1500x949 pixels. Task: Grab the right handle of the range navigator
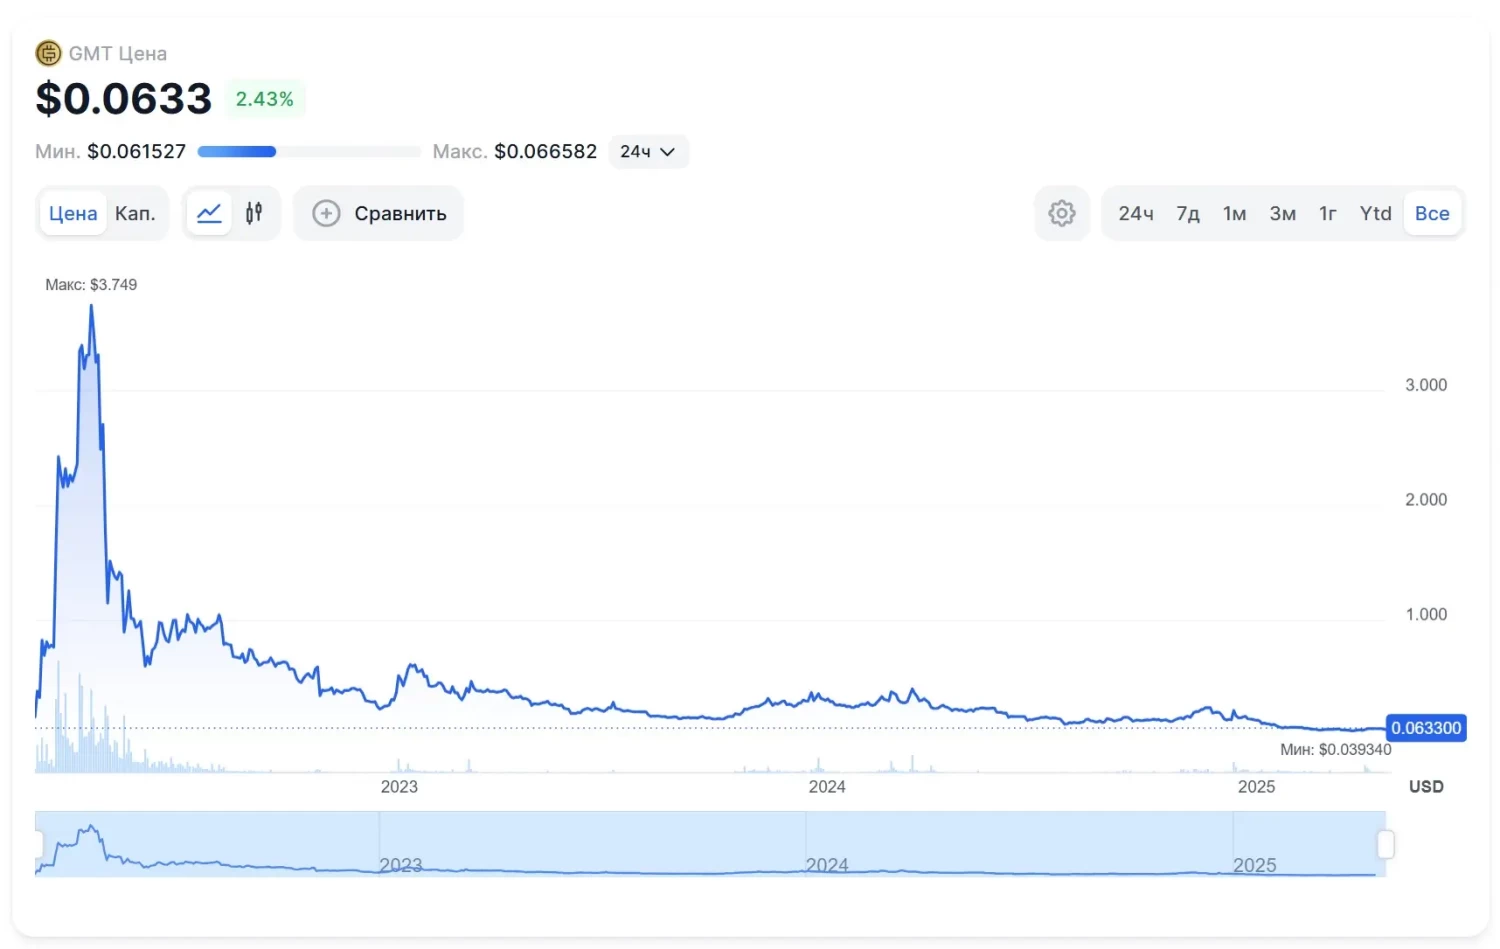(1385, 844)
